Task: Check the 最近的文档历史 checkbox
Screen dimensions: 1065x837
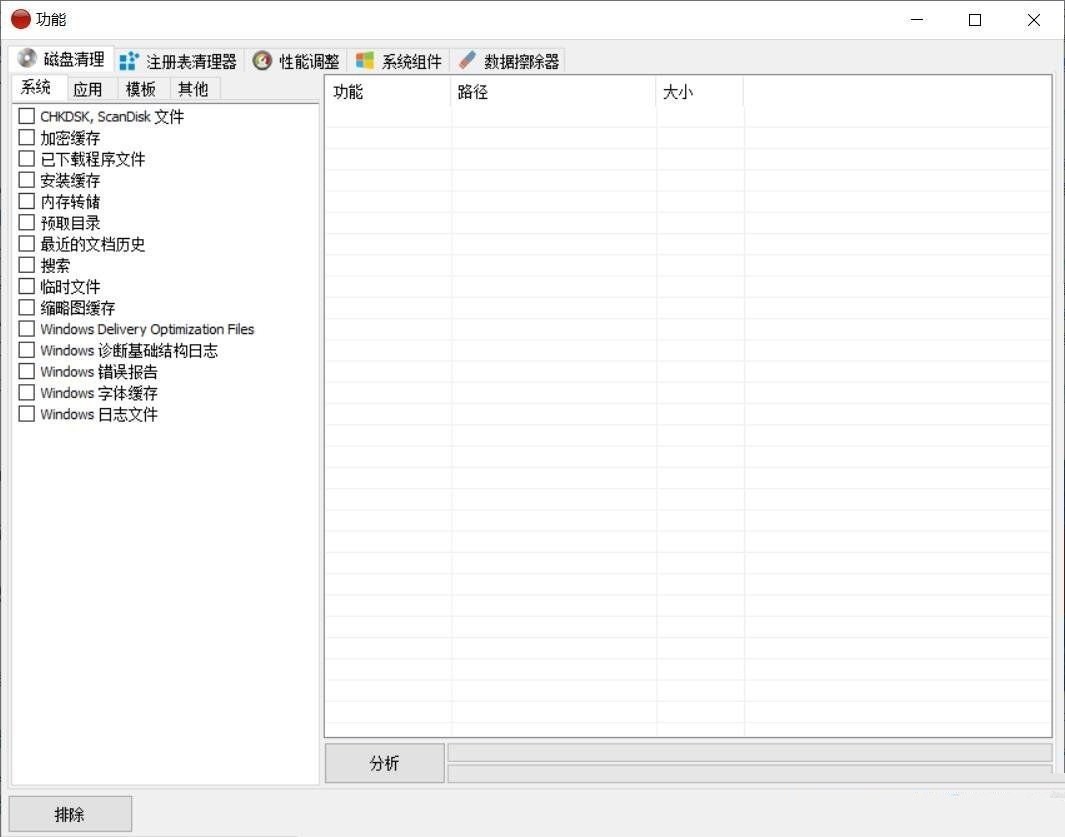Action: coord(27,244)
